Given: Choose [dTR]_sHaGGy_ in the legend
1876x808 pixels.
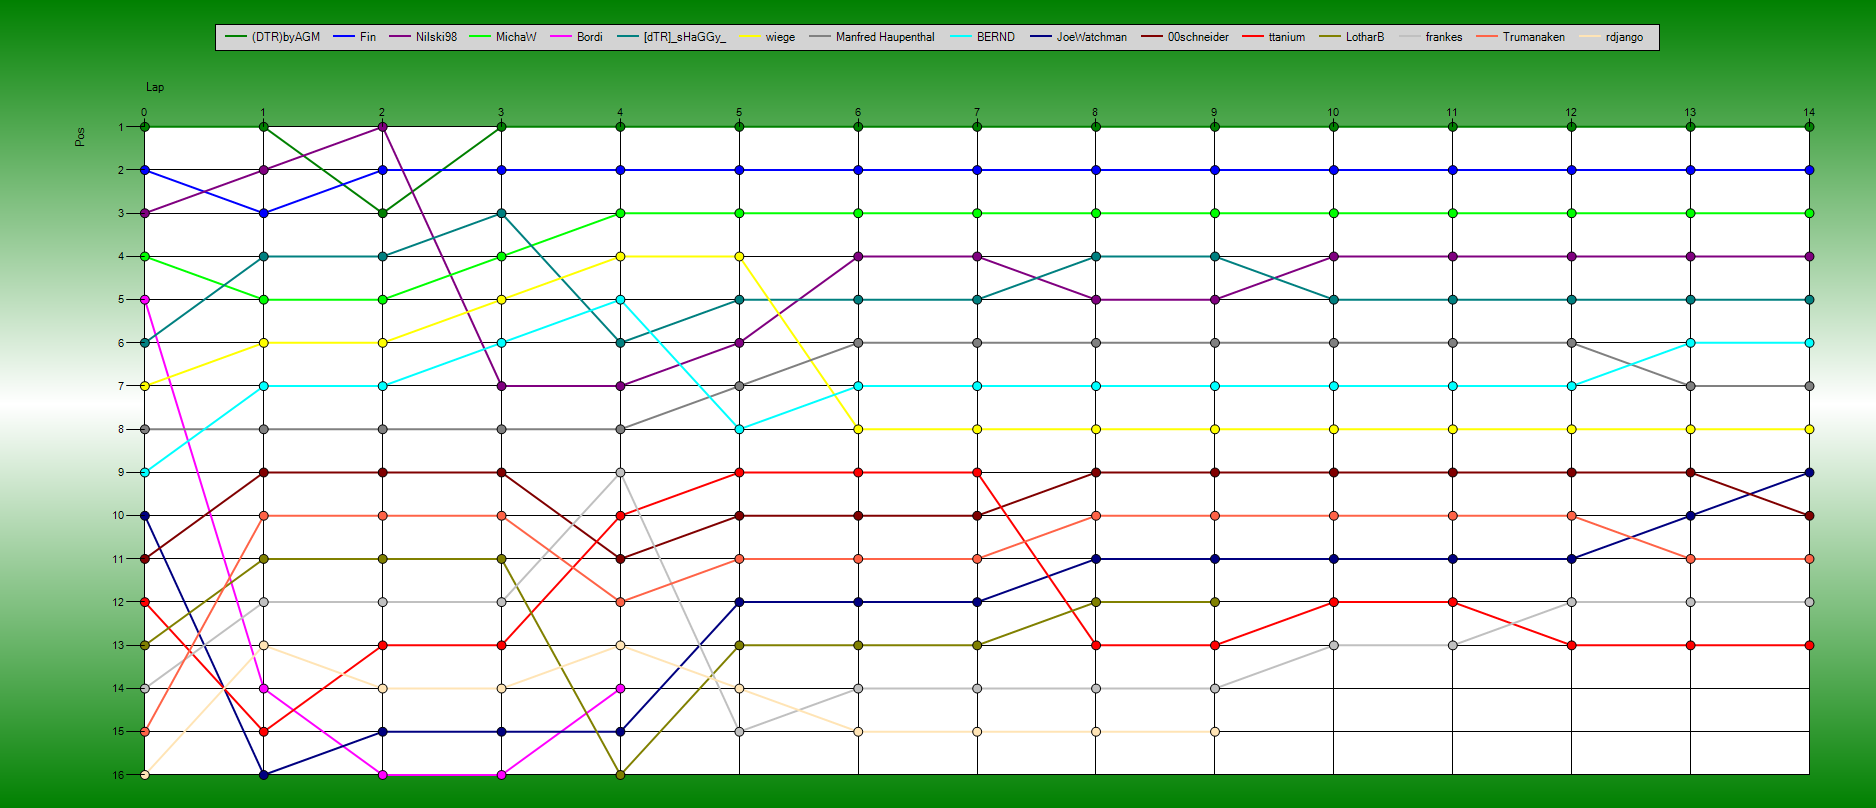Looking at the screenshot, I should [x=672, y=37].
